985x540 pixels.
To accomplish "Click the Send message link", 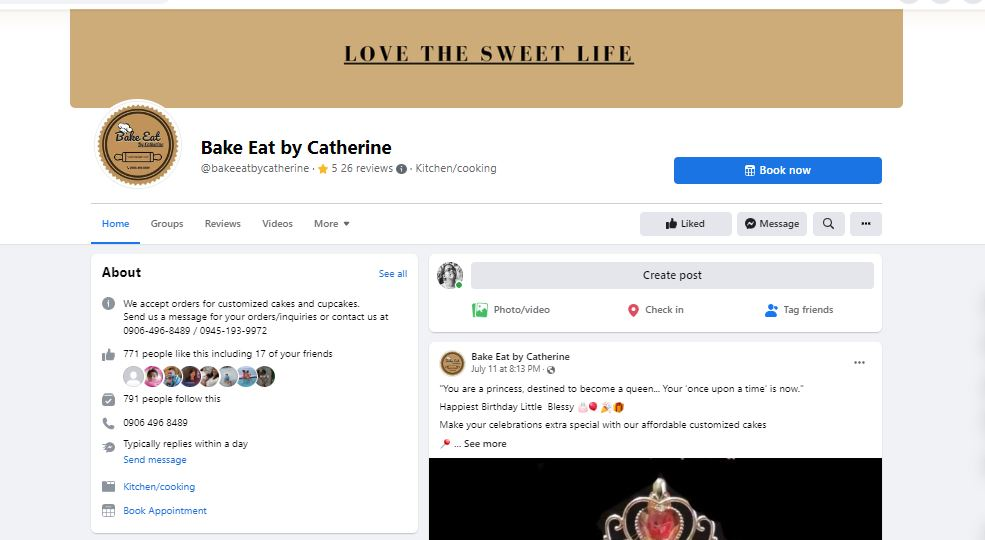I will 155,460.
